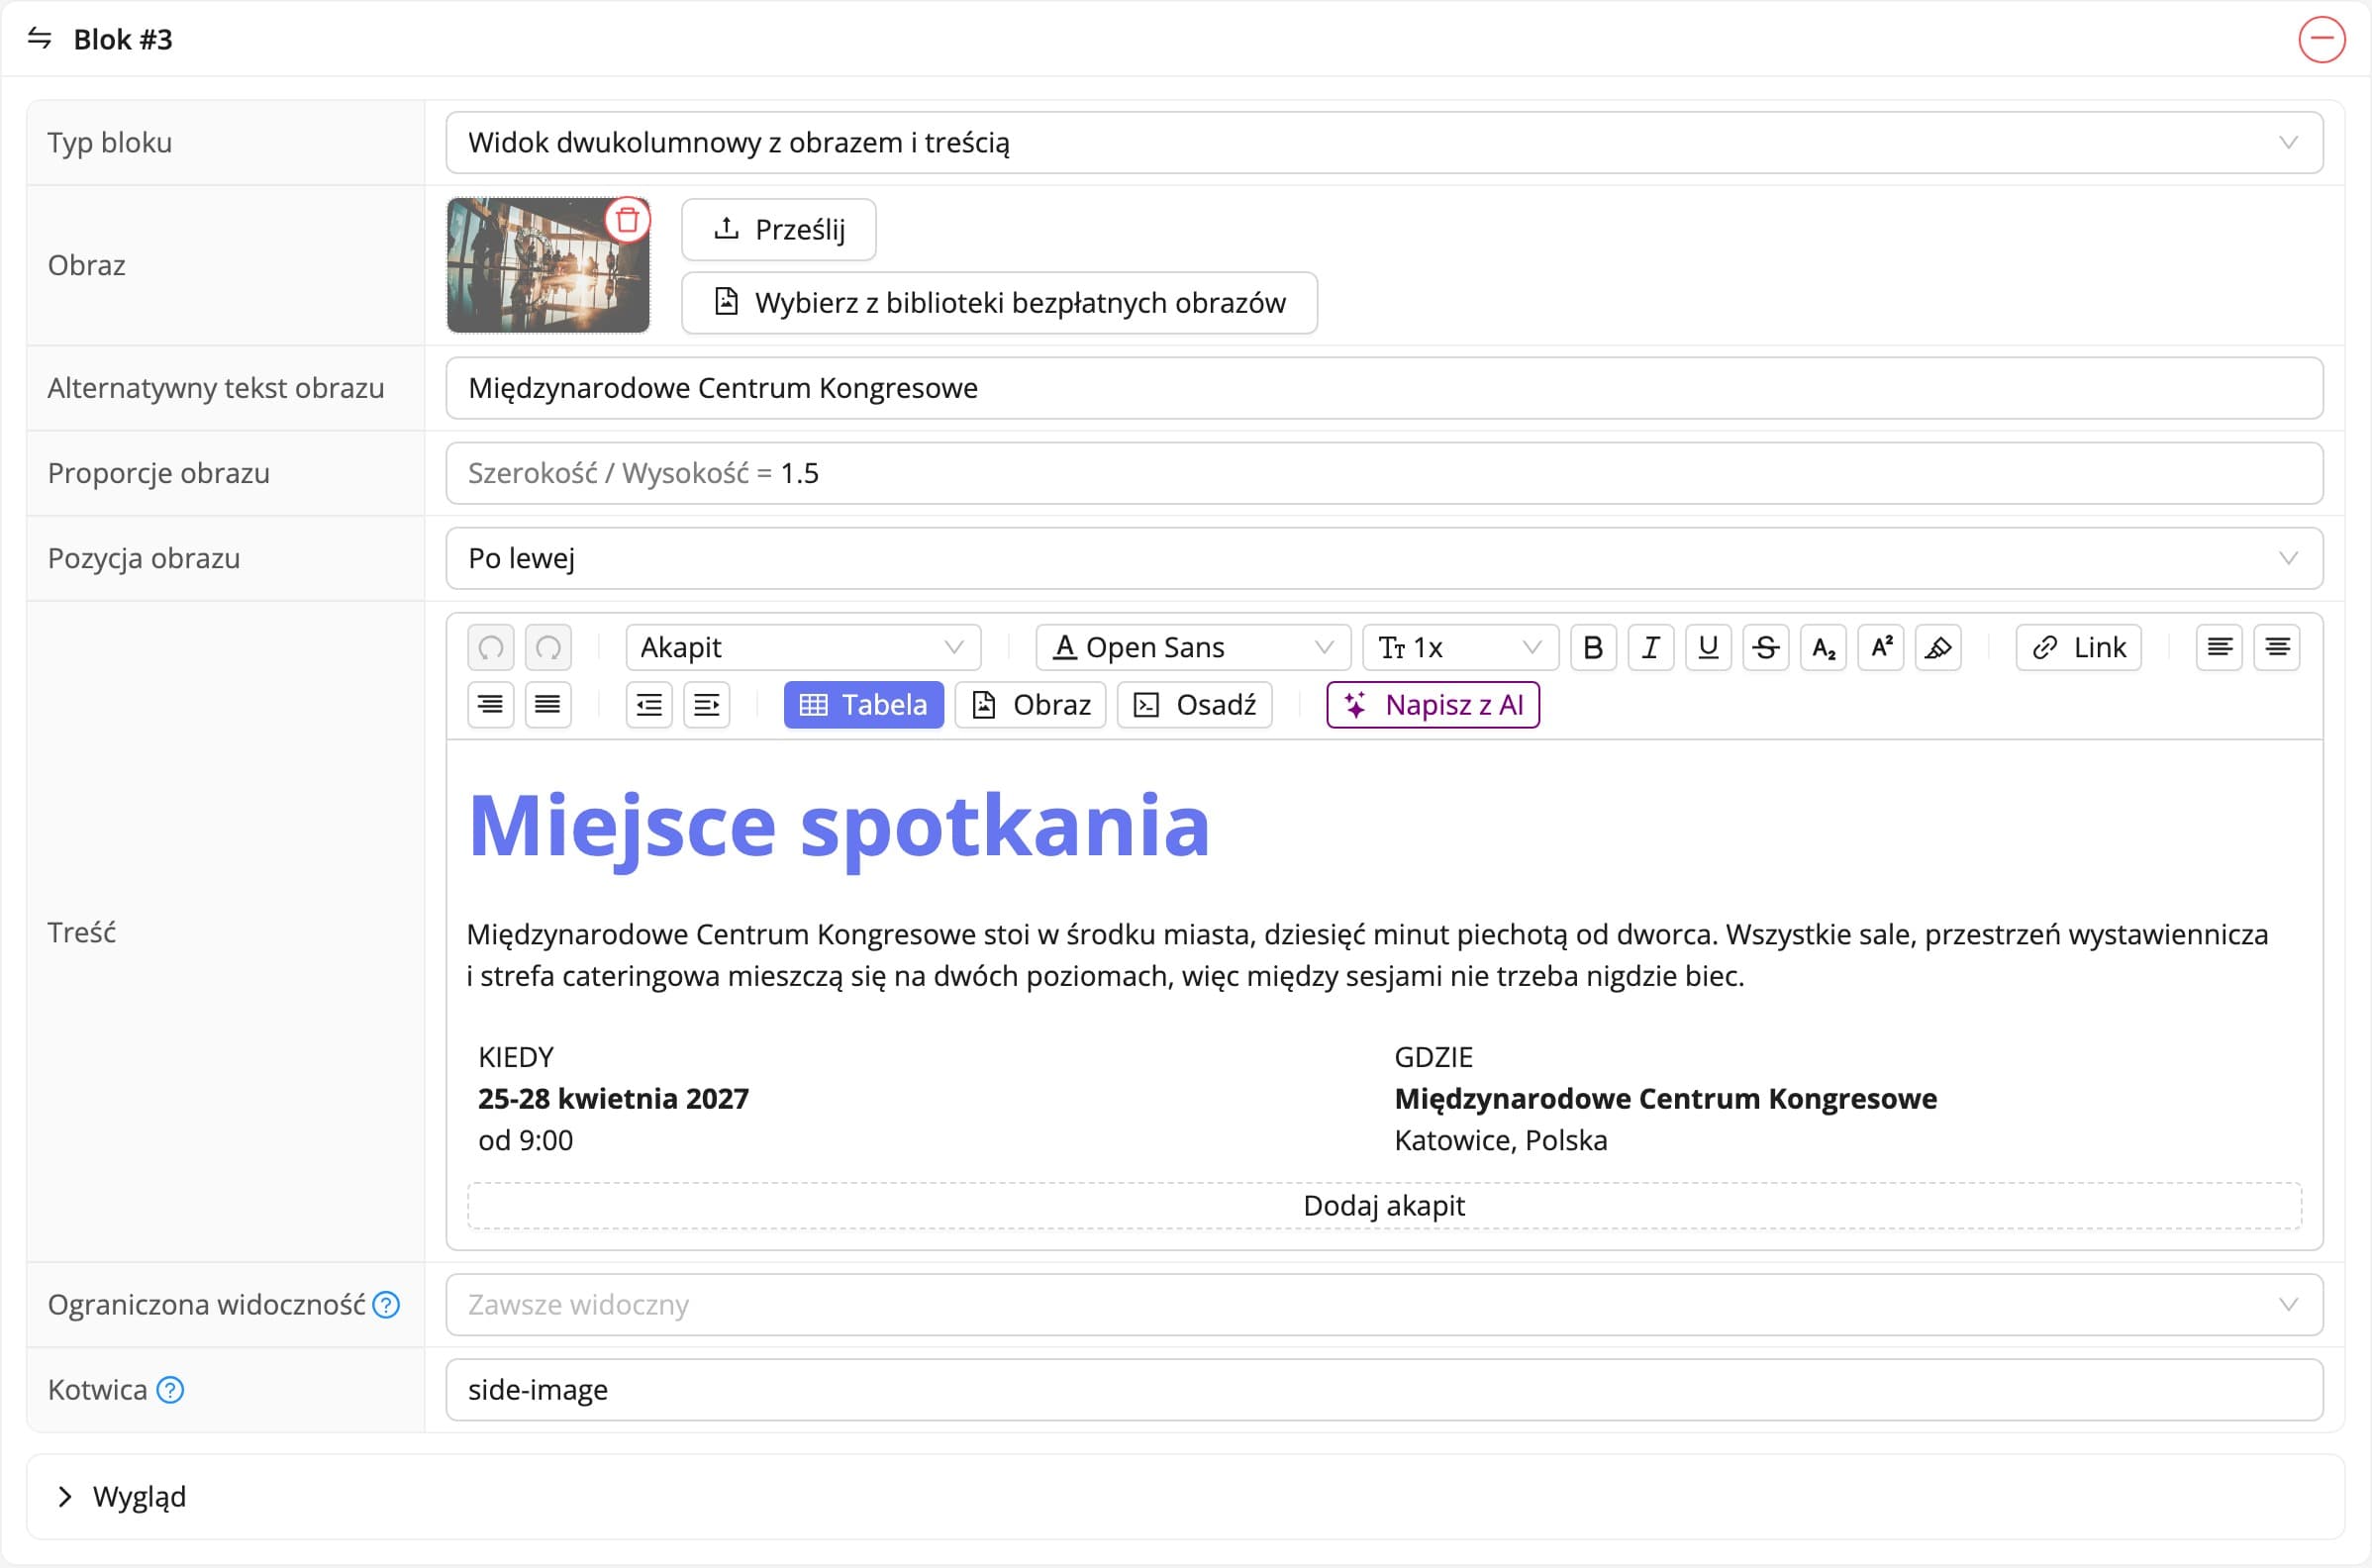
Task: Toggle italic formatting
Action: 1651,648
